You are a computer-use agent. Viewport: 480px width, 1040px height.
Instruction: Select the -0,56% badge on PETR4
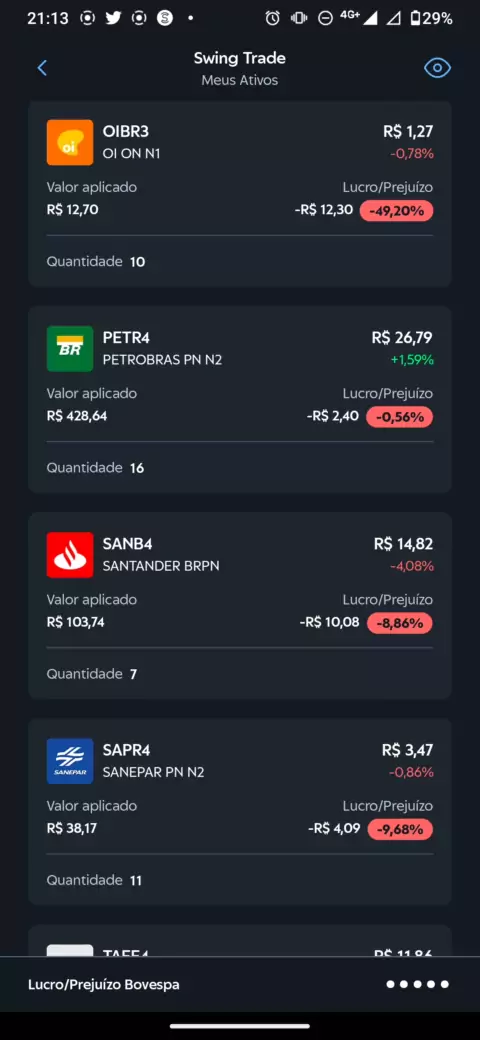(x=399, y=417)
